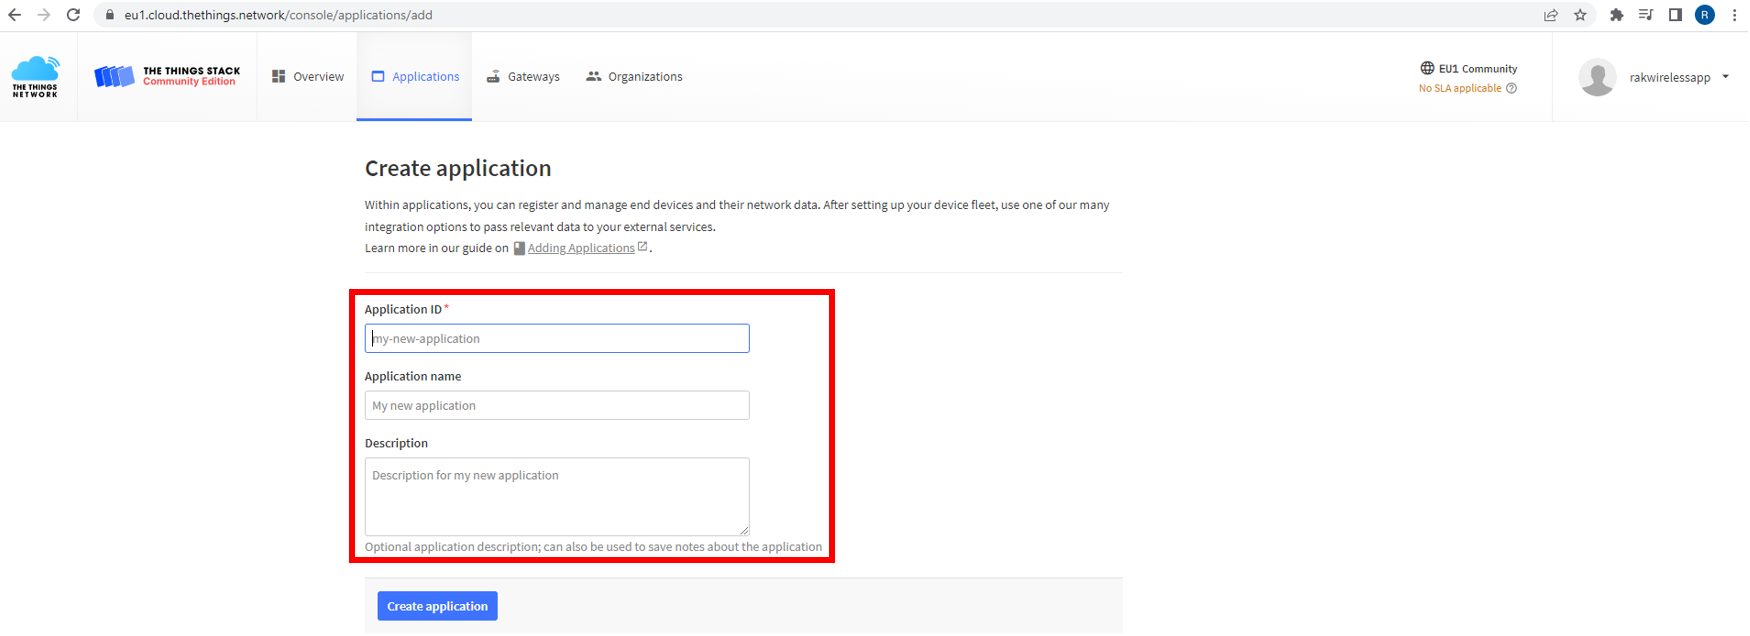Click the Application ID label

403,309
